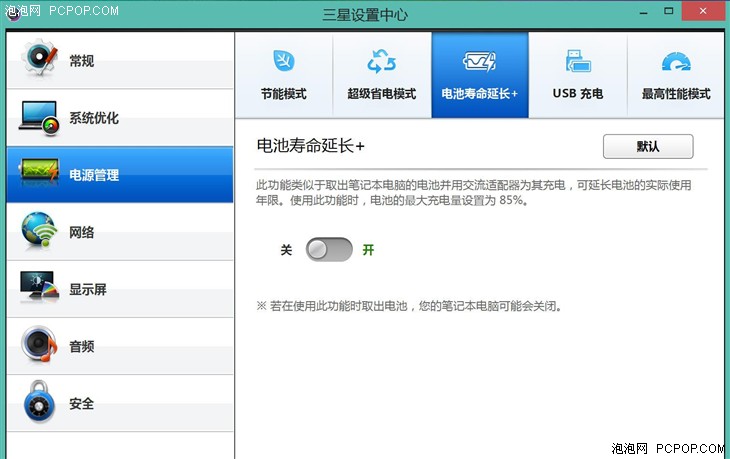Click the 网络 globe icon
This screenshot has width=730, height=459.
pyautogui.click(x=39, y=230)
